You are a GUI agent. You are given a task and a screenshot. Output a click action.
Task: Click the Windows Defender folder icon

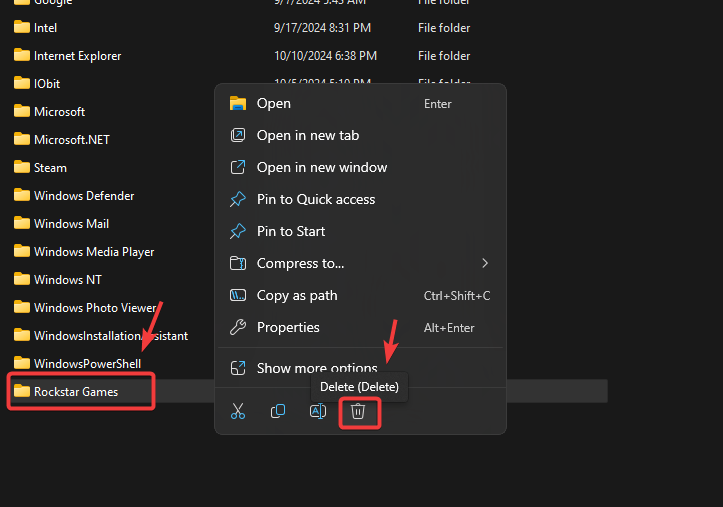point(21,195)
